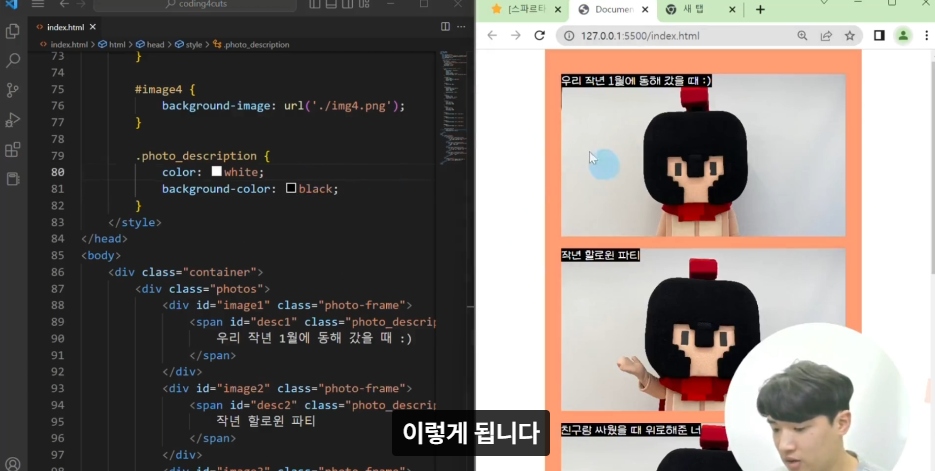Close the index.html editor tab
Viewport: 935px width, 471px height.
92,27
